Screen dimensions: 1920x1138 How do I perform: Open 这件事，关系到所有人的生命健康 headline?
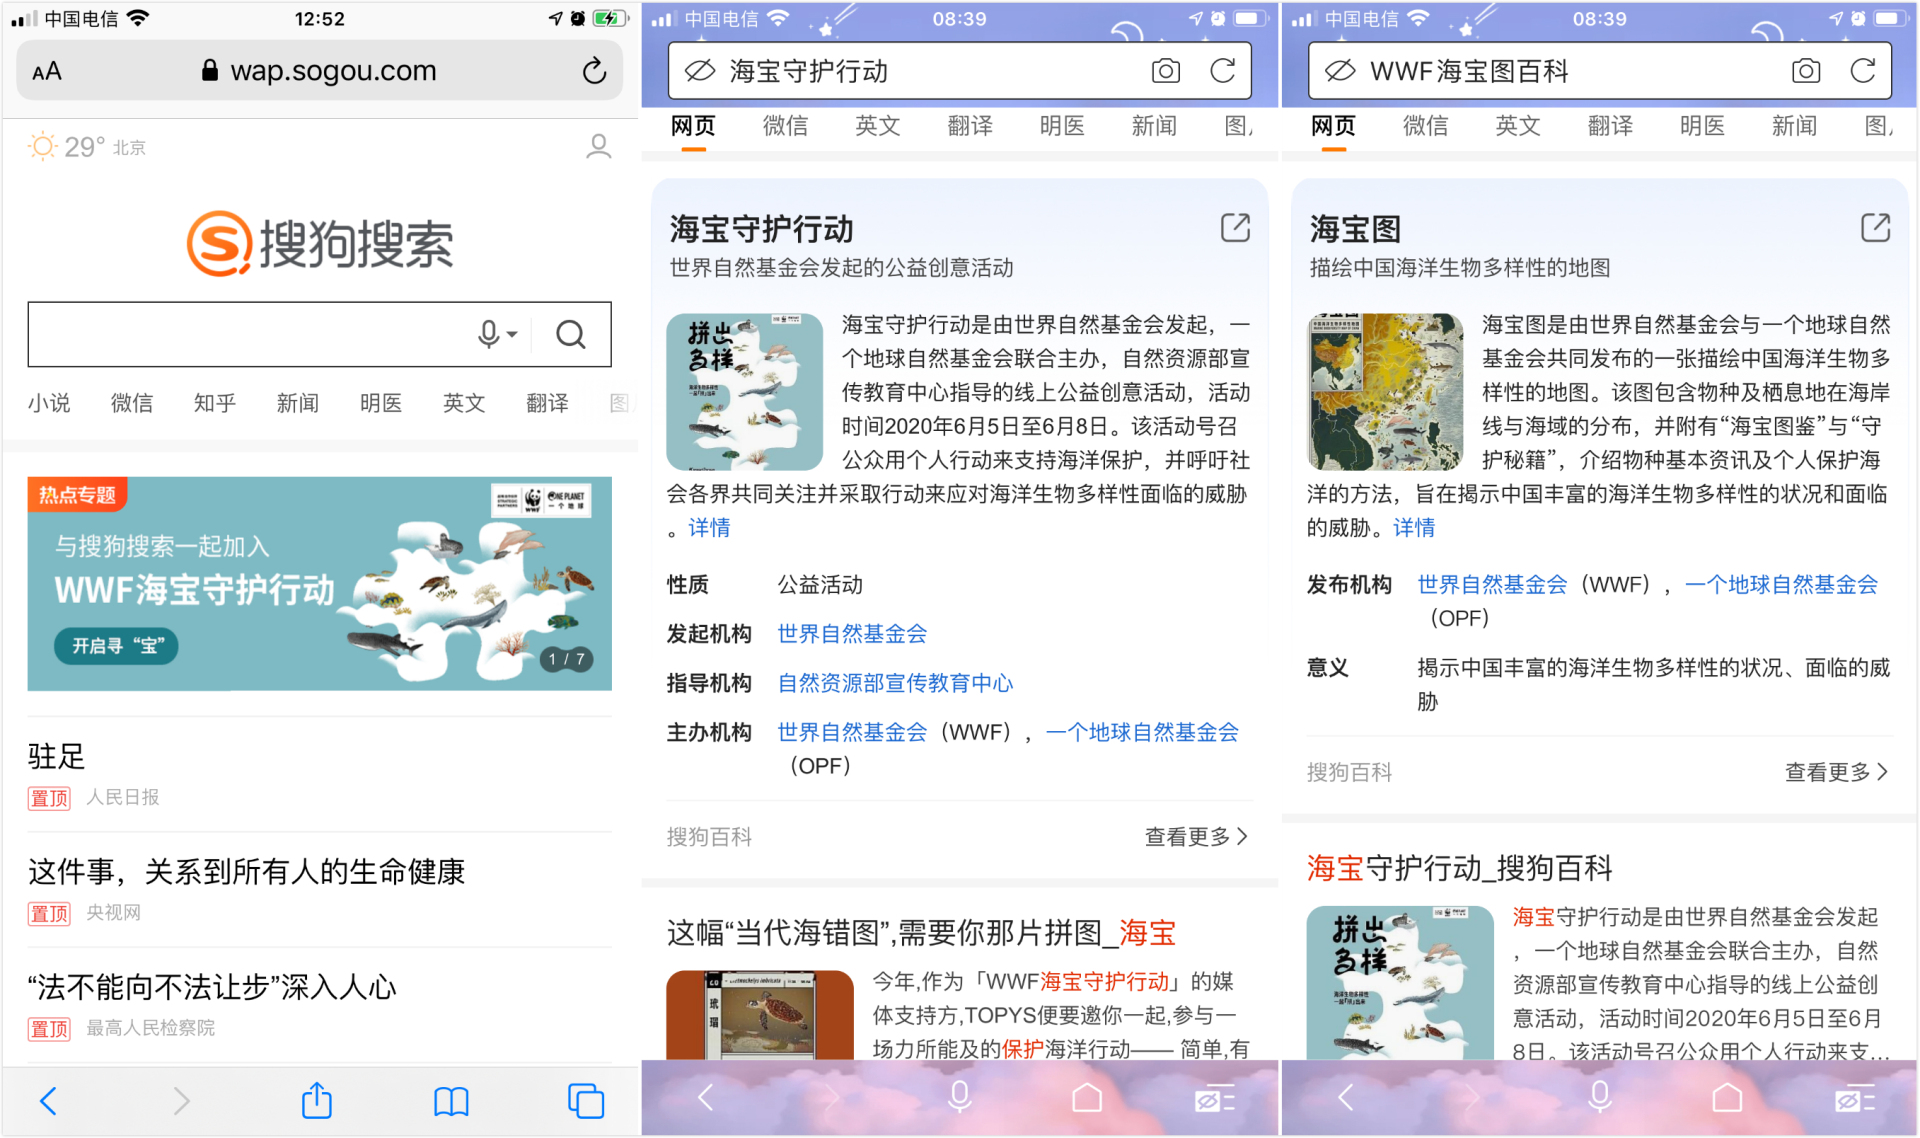click(x=247, y=872)
